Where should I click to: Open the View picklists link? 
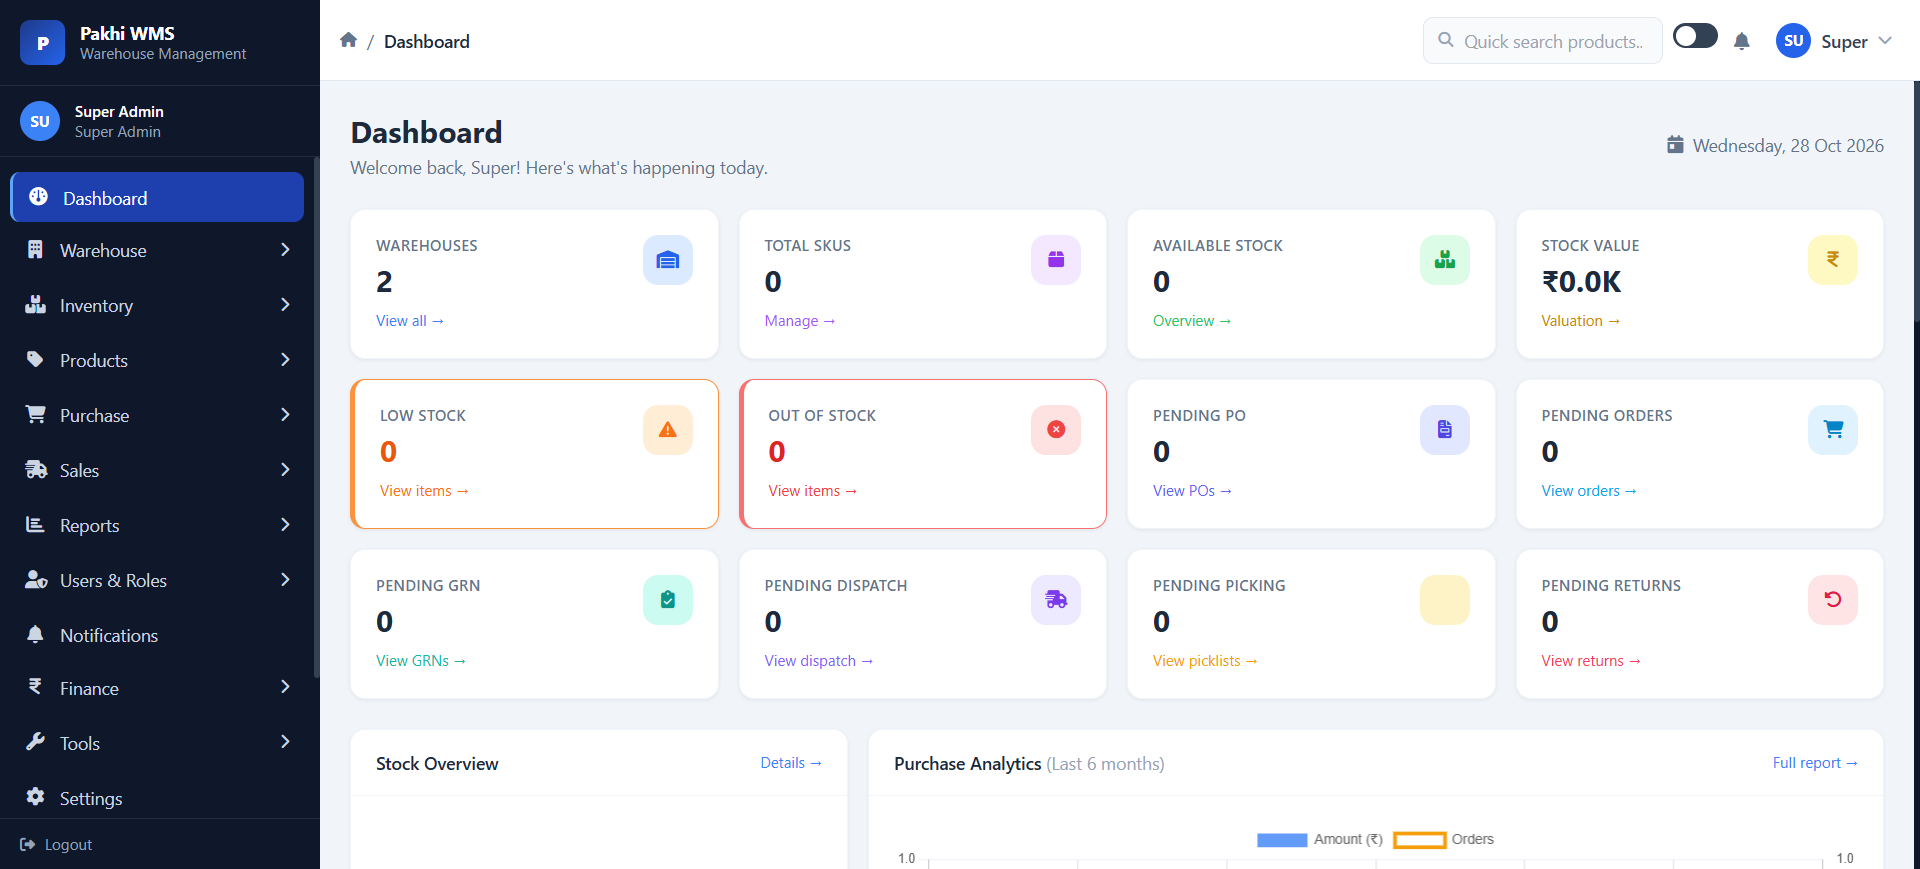coord(1205,661)
